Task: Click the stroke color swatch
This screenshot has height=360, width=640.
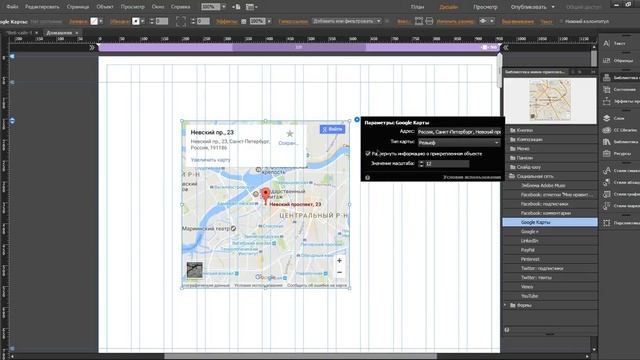Action: [x=136, y=21]
